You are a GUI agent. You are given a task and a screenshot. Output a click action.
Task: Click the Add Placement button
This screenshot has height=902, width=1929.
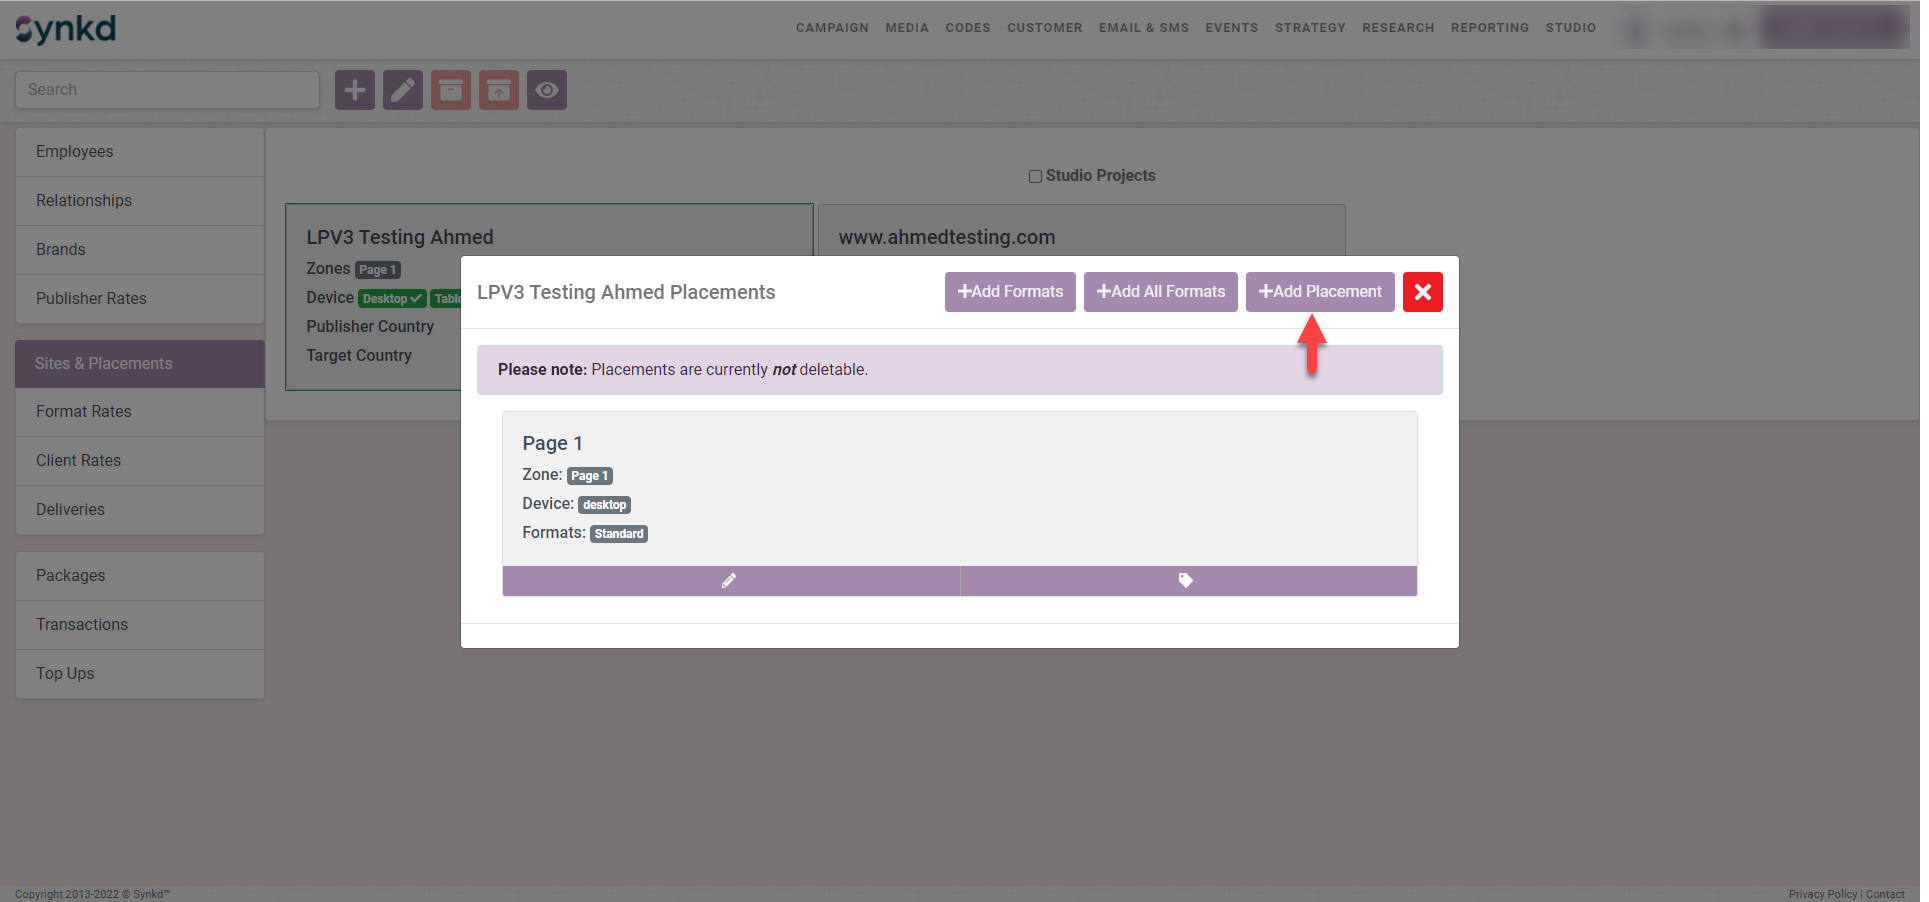point(1319,292)
